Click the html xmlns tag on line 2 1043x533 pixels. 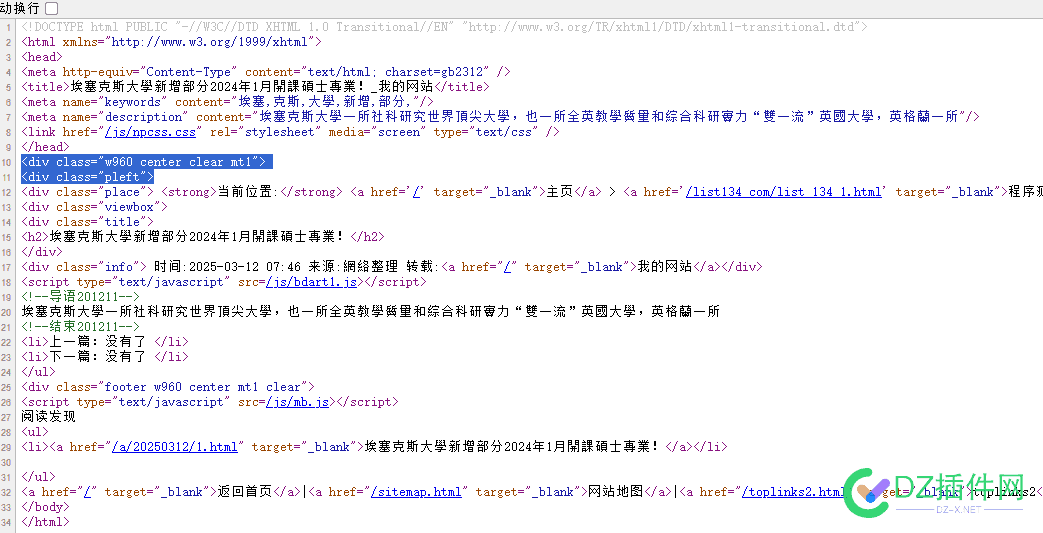172,42
